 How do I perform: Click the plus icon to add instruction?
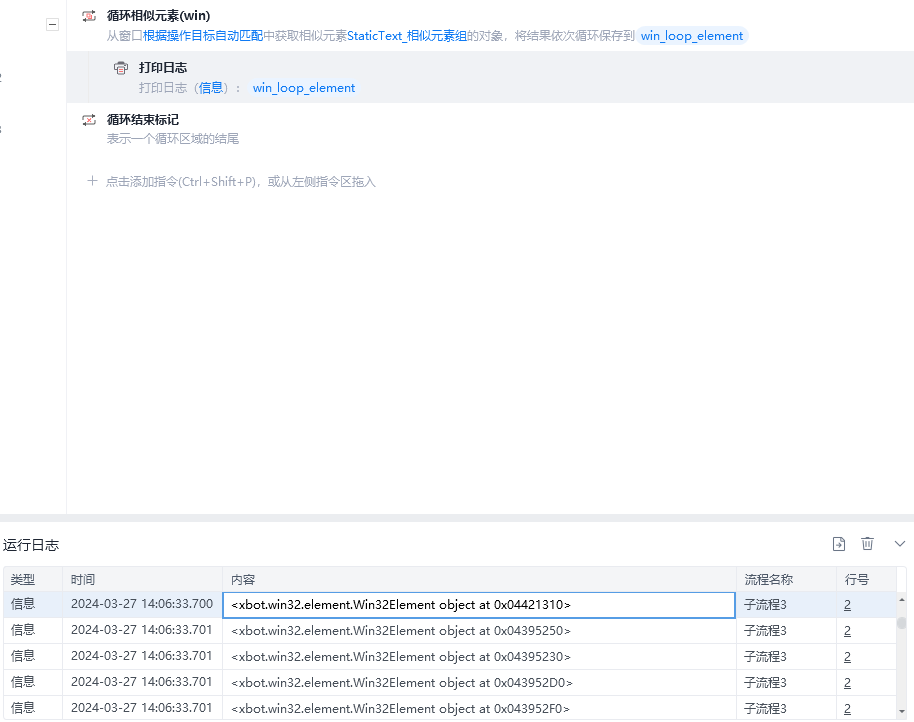point(92,181)
